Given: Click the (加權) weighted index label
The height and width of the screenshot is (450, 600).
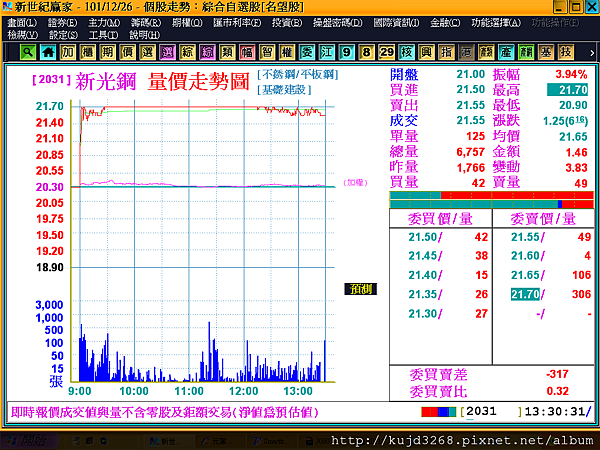Looking at the screenshot, I should tap(355, 183).
